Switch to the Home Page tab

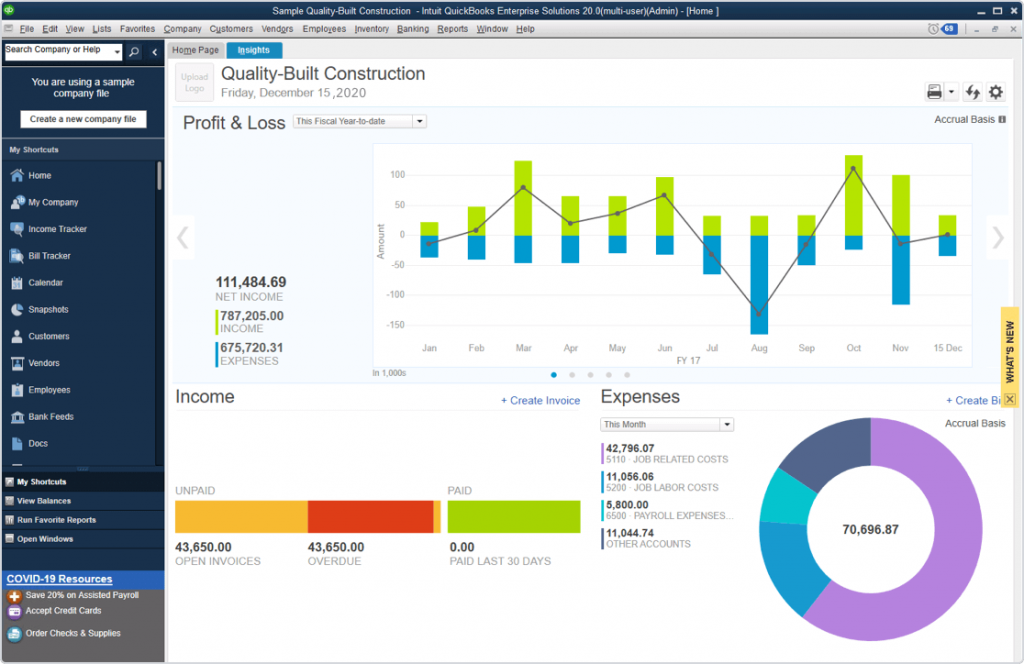click(x=195, y=49)
